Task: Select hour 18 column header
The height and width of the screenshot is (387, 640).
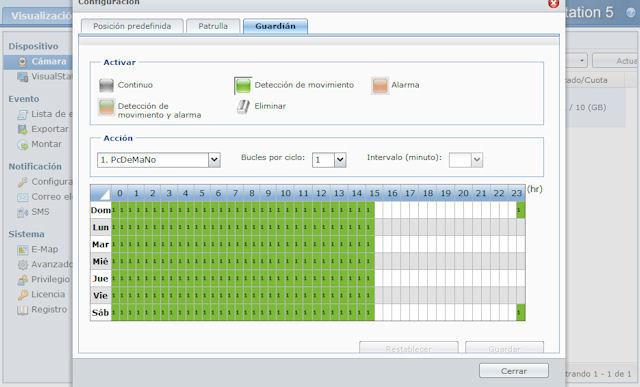Action: (x=428, y=193)
